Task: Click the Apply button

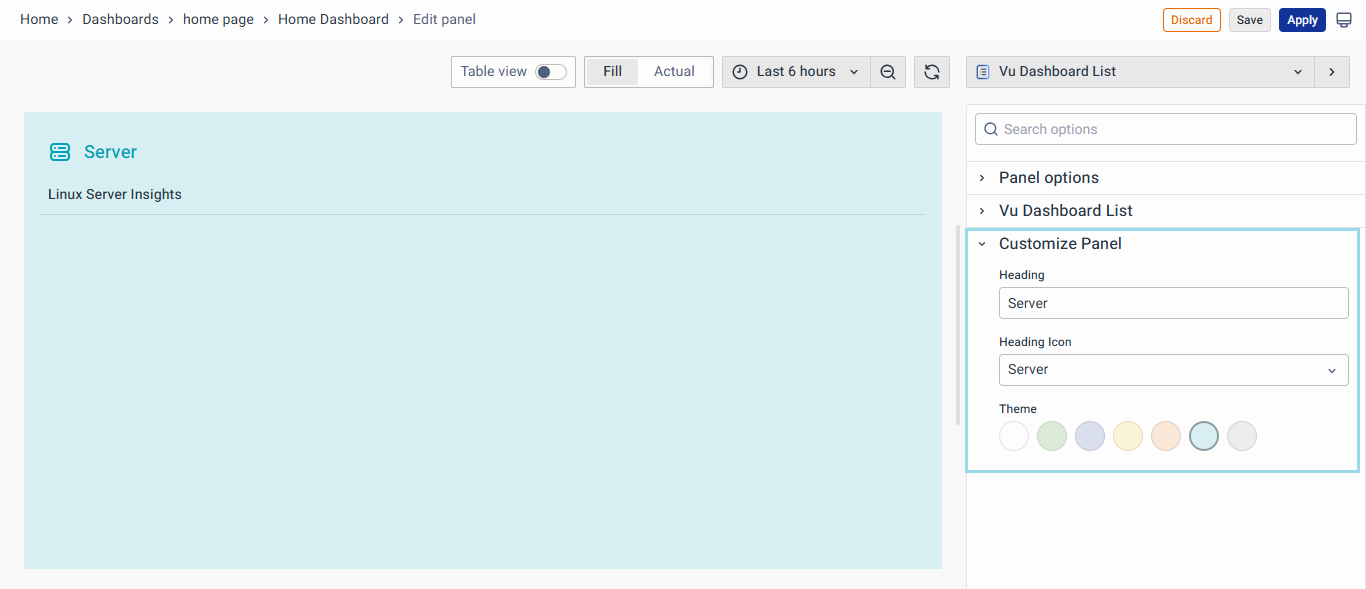Action: pos(1302,19)
